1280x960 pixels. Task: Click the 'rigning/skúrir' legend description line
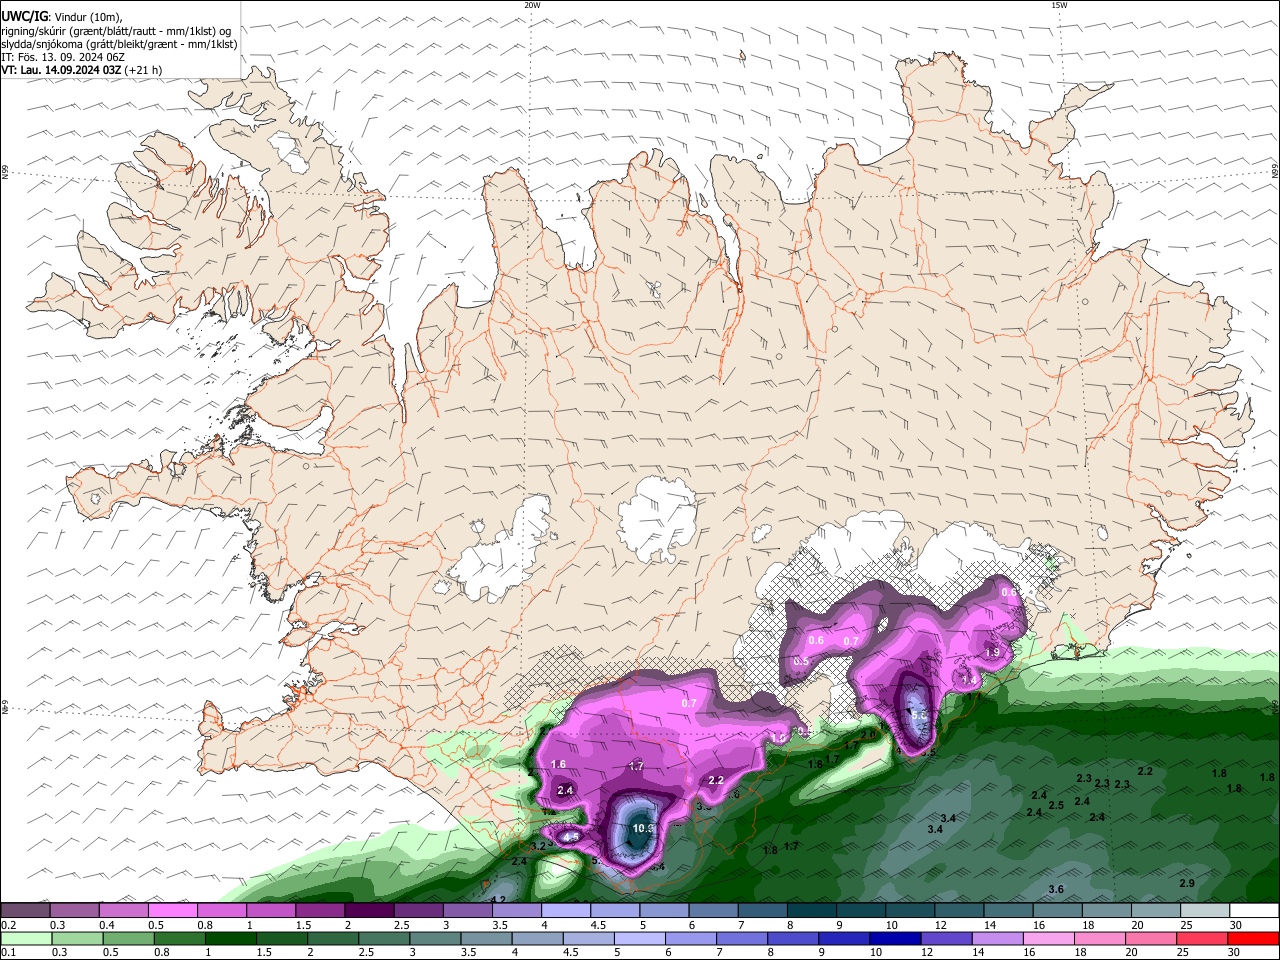(x=115, y=30)
